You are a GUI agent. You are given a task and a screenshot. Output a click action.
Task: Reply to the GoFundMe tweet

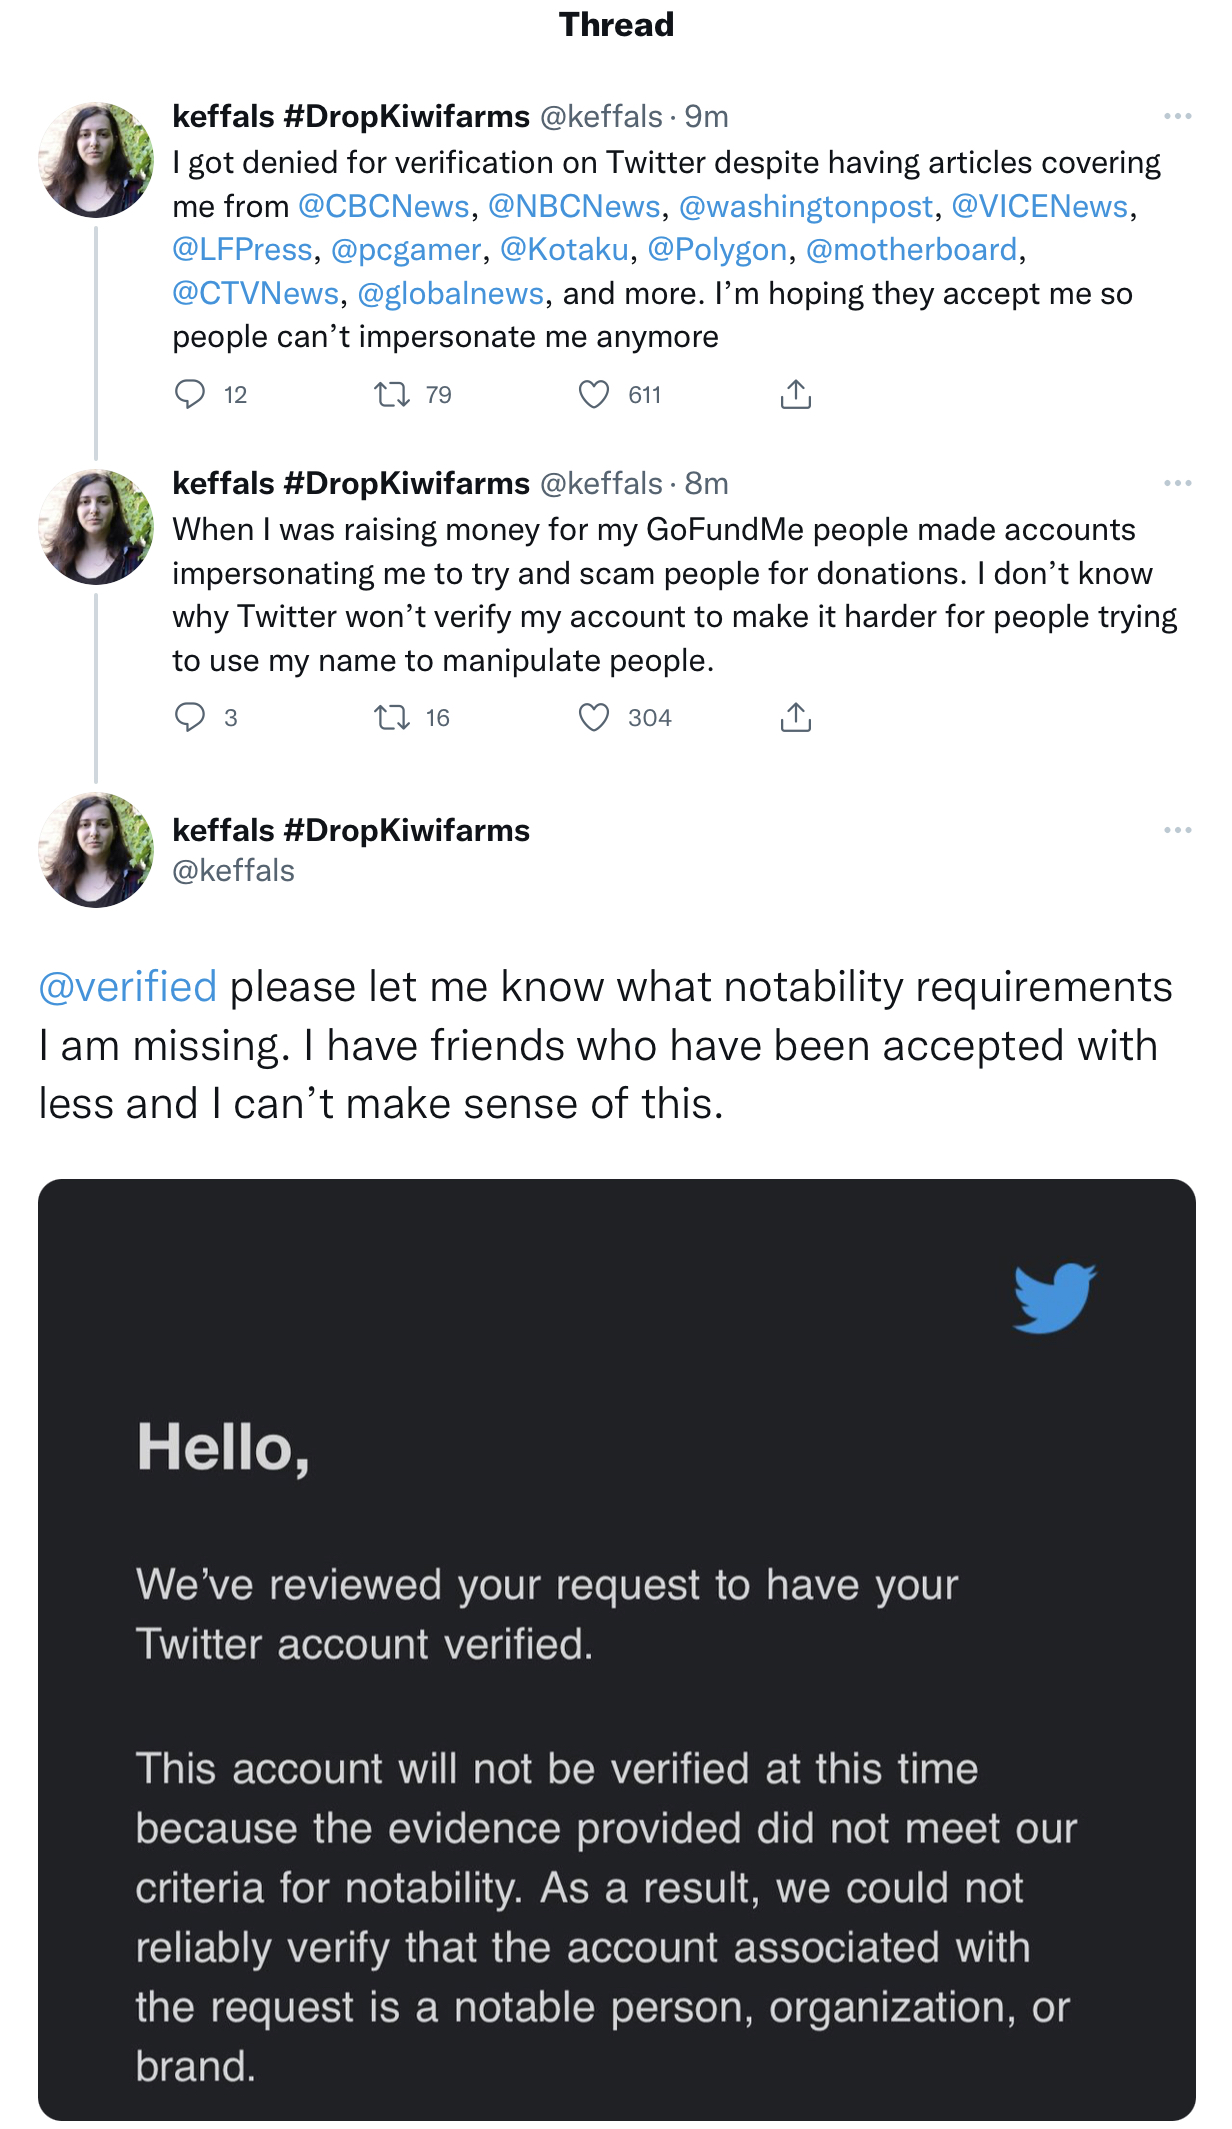190,717
